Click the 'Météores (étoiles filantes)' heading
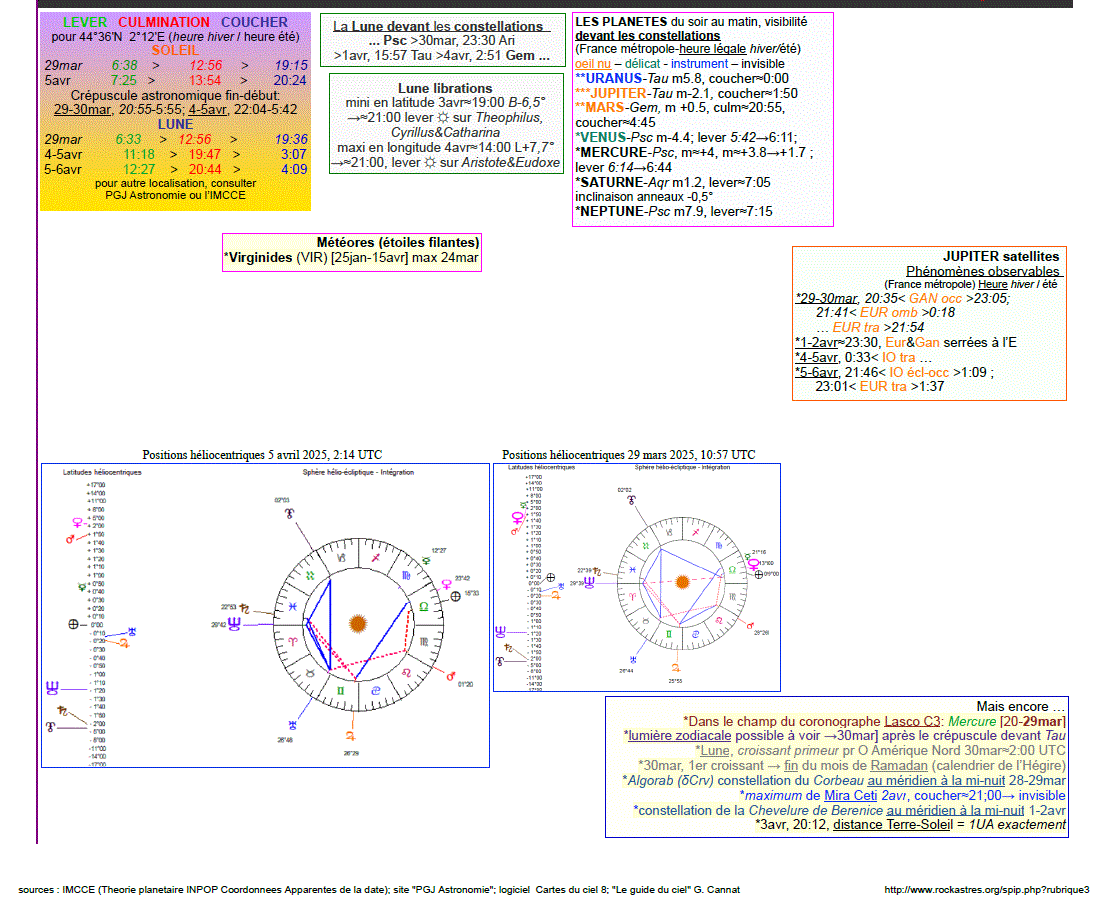The image size is (1112, 901). click(398, 243)
